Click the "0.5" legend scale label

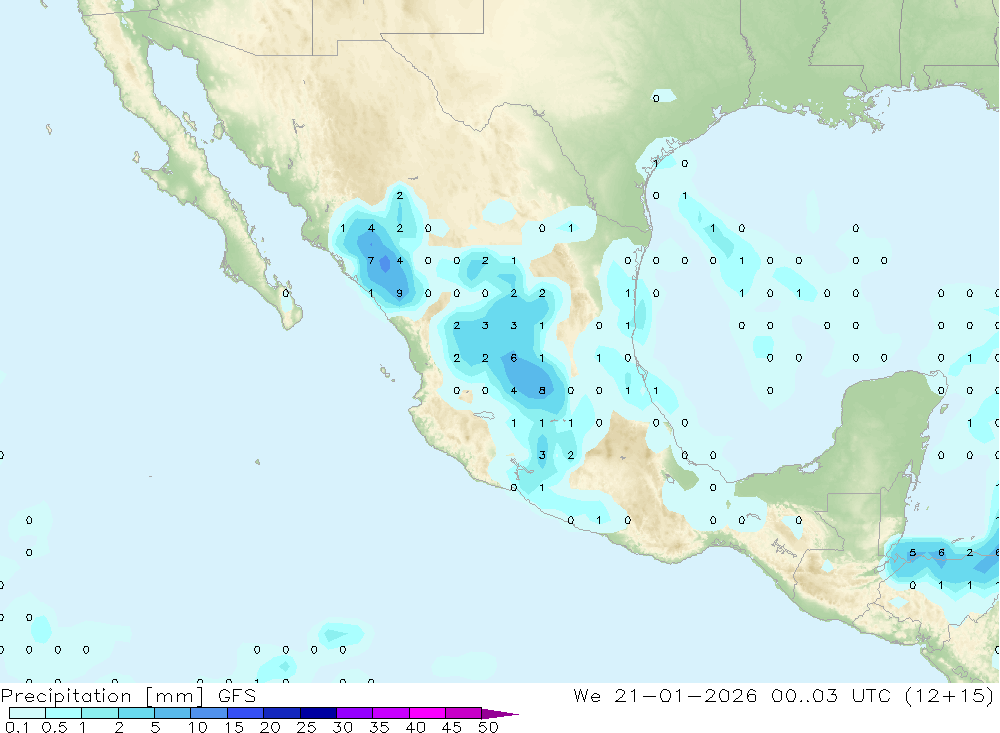54,727
